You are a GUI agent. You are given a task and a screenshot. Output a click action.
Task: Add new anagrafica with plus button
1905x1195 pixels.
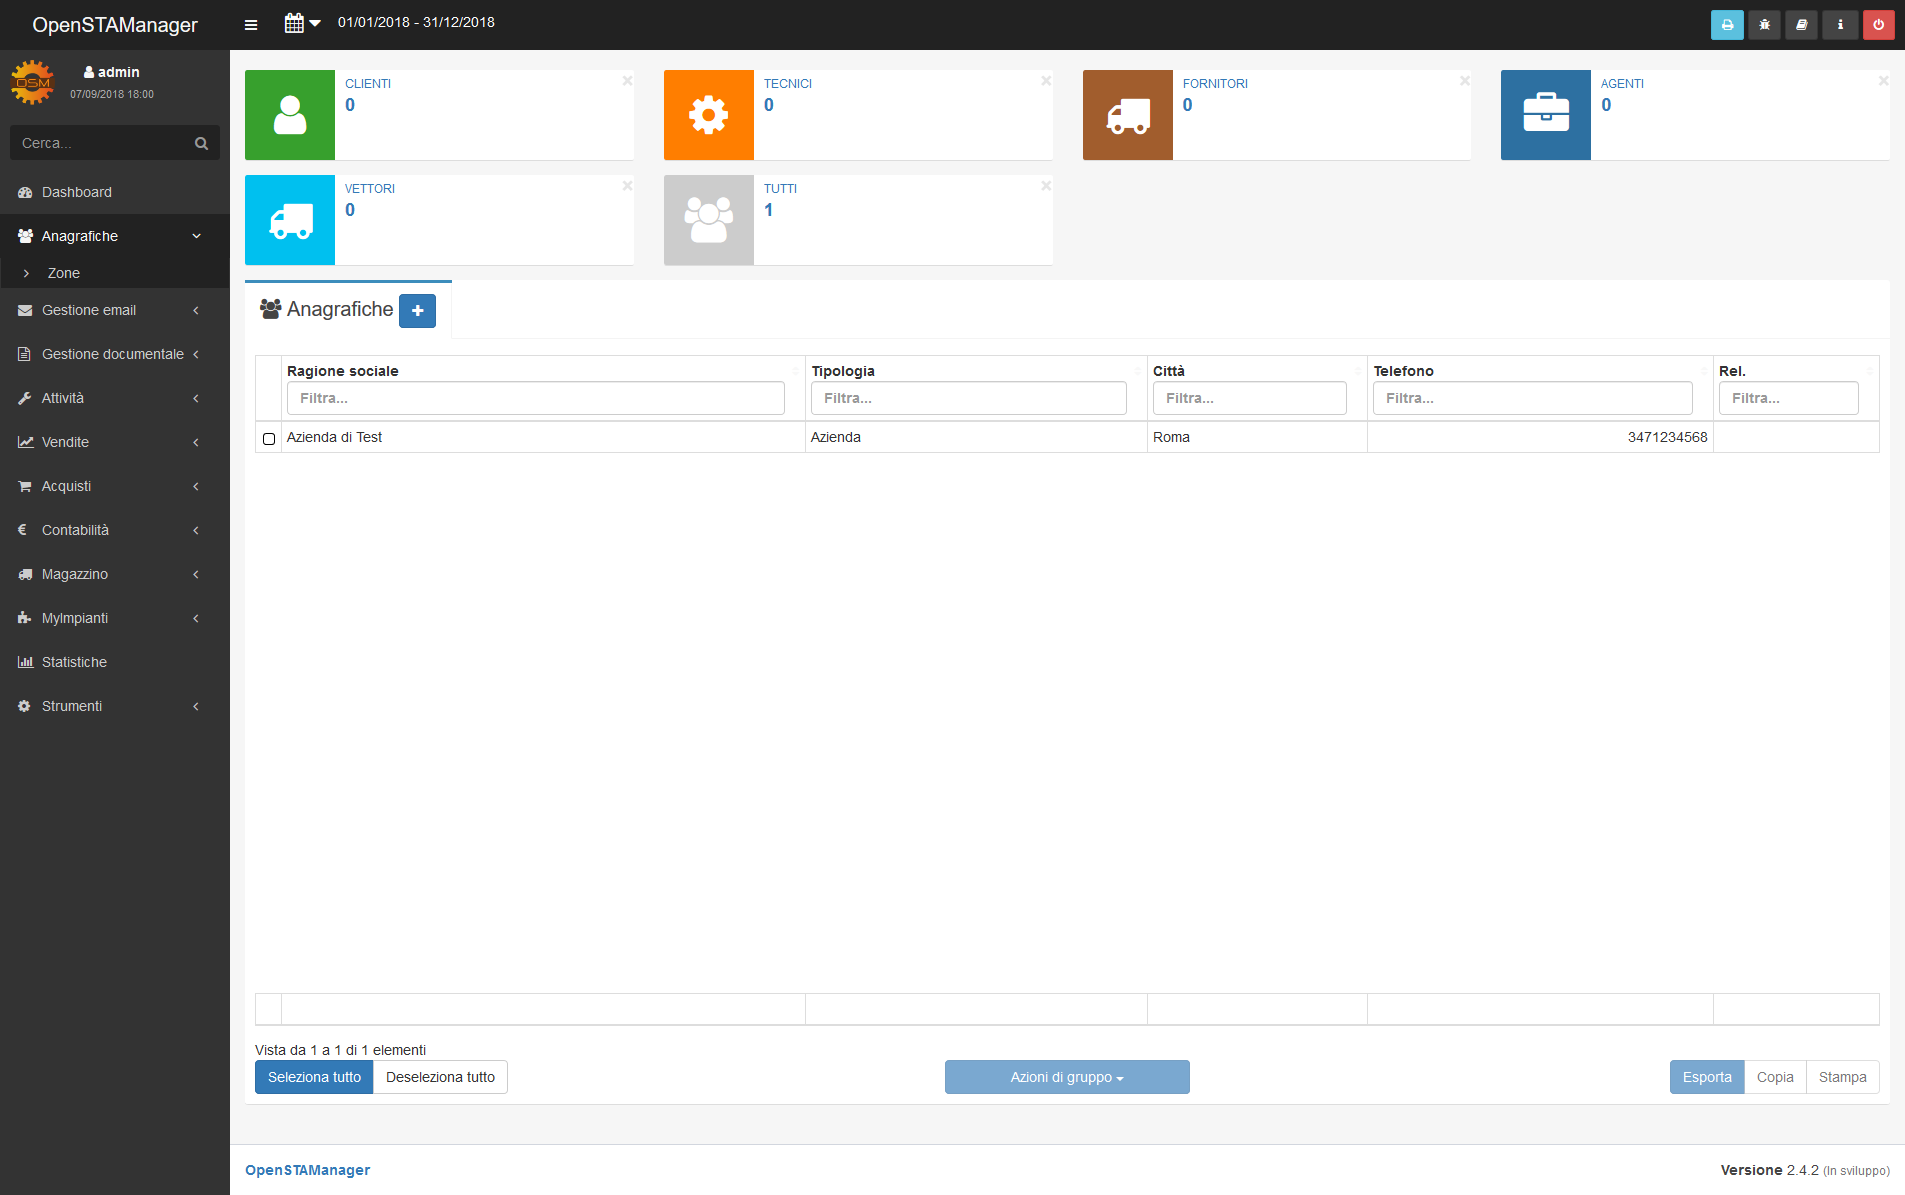(417, 311)
